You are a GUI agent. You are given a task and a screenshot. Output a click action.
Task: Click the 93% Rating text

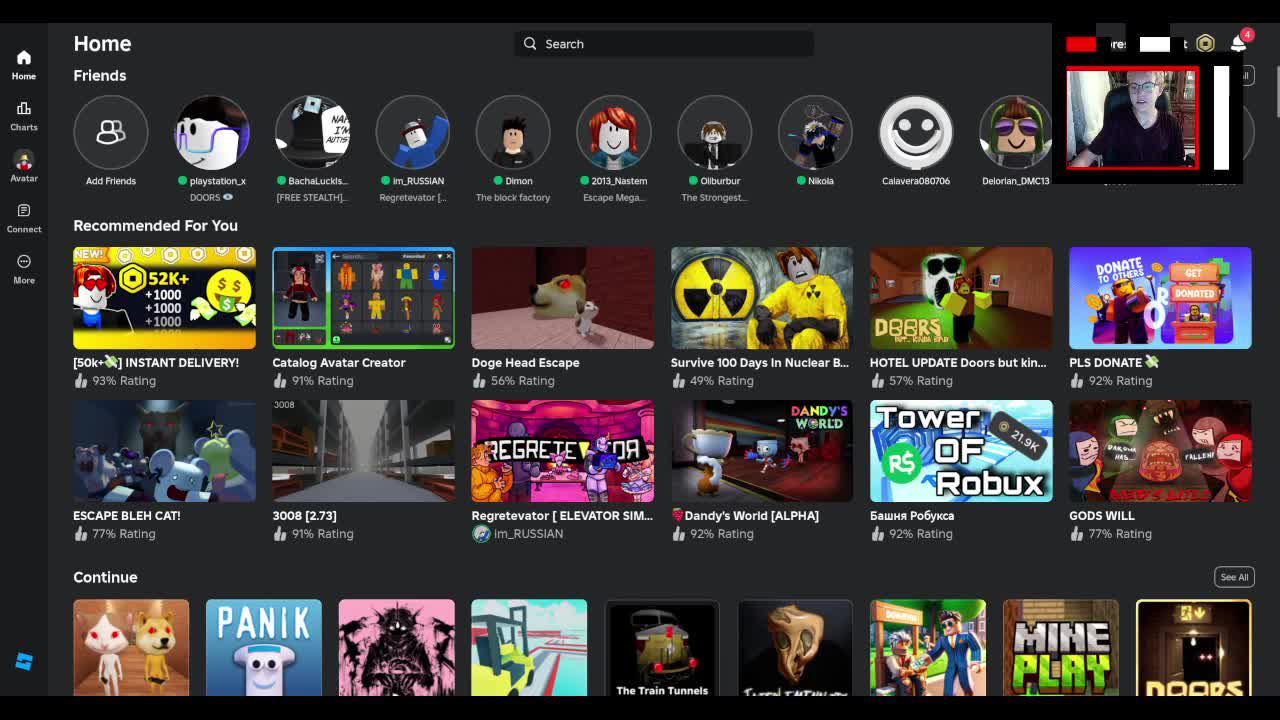tap(124, 381)
